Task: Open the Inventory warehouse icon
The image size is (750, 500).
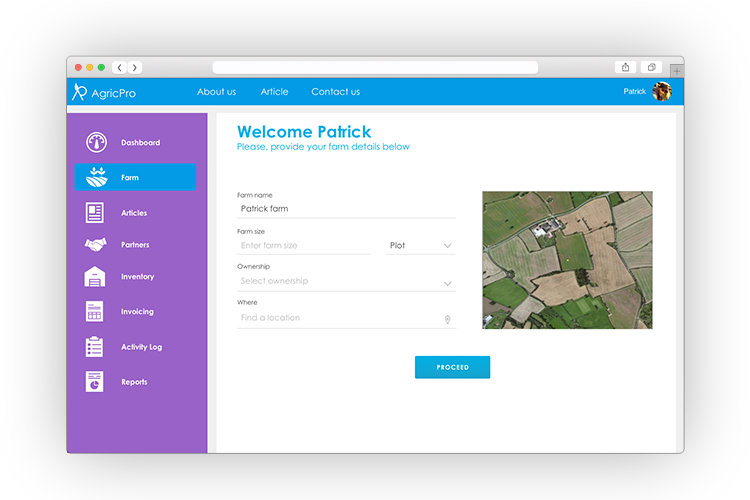Action: [x=95, y=277]
